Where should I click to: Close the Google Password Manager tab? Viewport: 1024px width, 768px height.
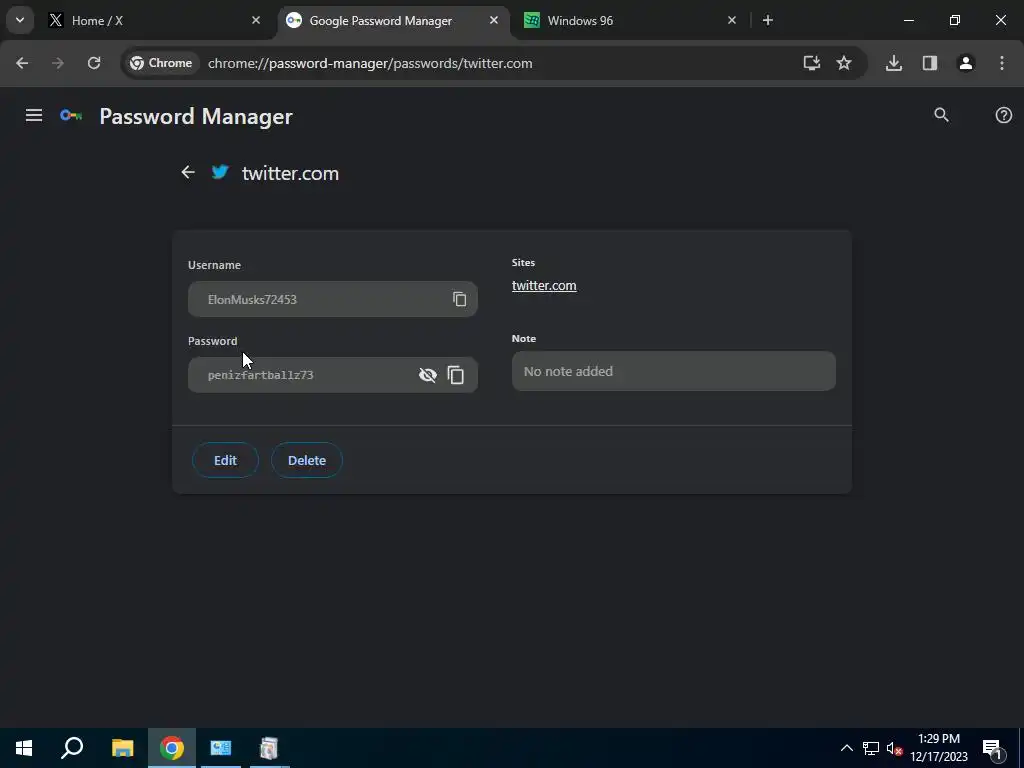pyautogui.click(x=494, y=20)
